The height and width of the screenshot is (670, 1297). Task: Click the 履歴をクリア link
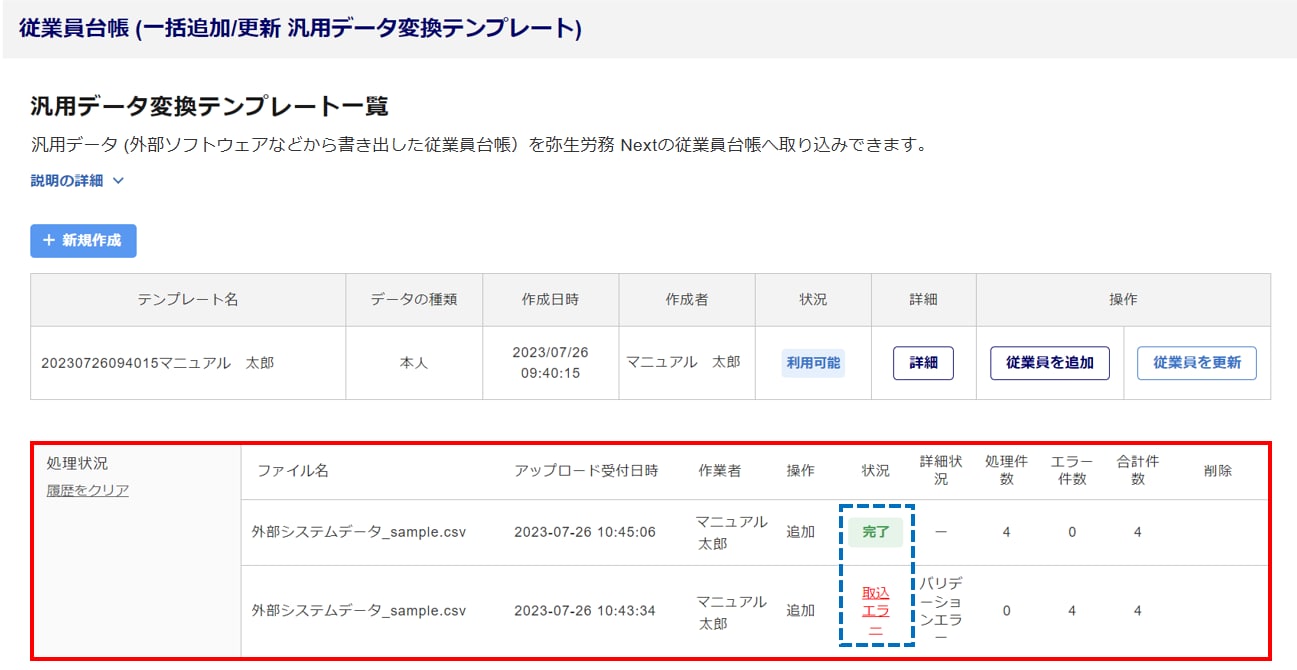pyautogui.click(x=88, y=490)
